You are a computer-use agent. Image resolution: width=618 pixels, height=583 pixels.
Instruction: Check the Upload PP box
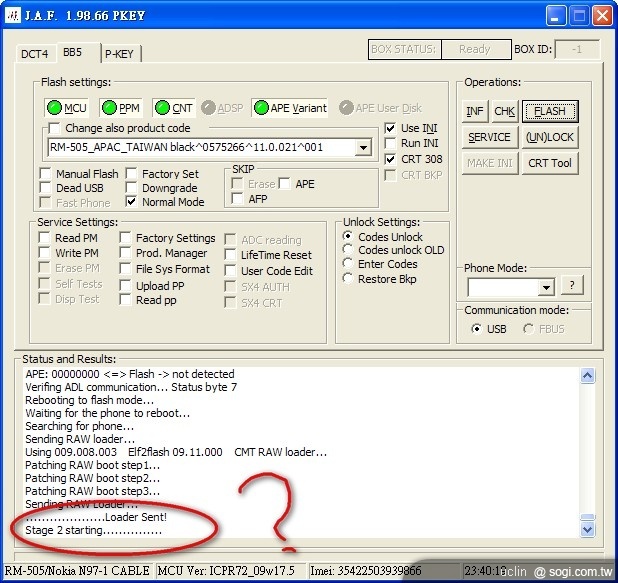click(125, 285)
